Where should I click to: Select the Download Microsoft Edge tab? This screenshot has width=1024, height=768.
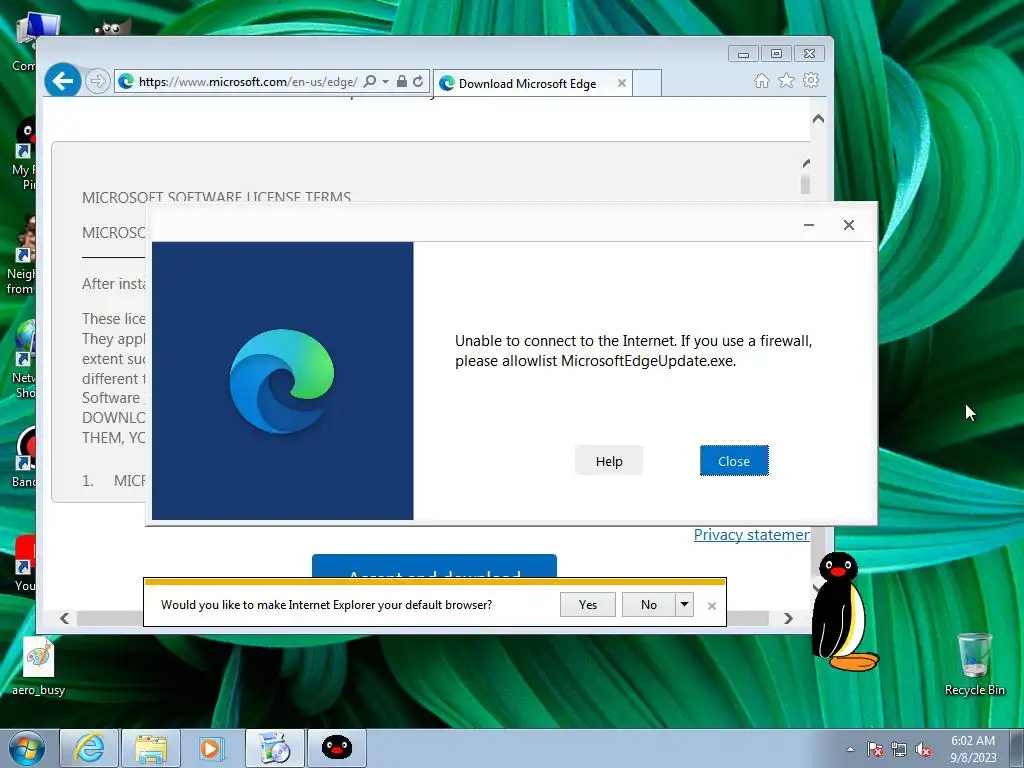532,84
